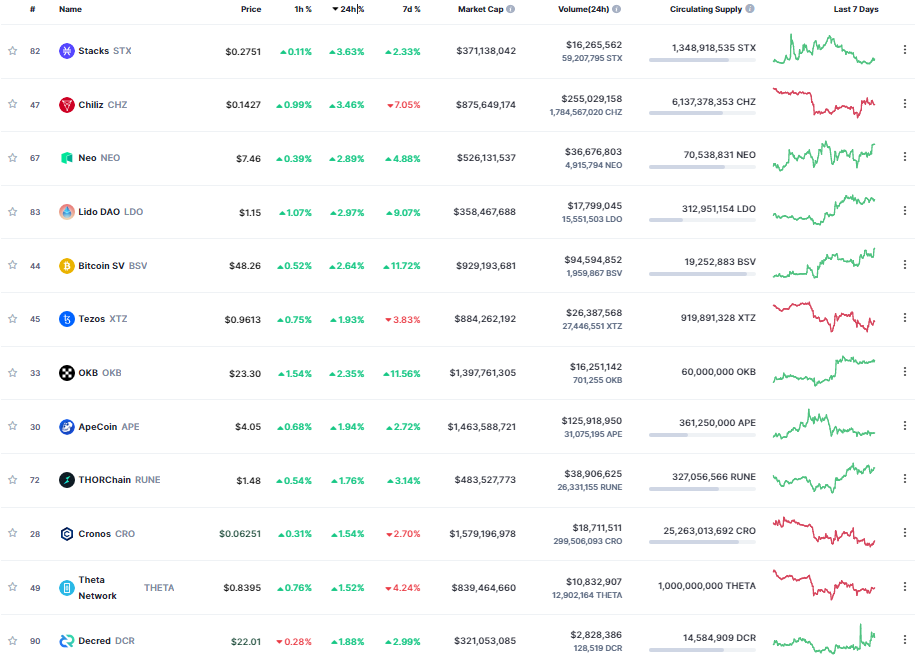Screen dimensions: 924x656
Task: Open the Cronos 7-day sparkline chart
Action: pyautogui.click(x=824, y=532)
